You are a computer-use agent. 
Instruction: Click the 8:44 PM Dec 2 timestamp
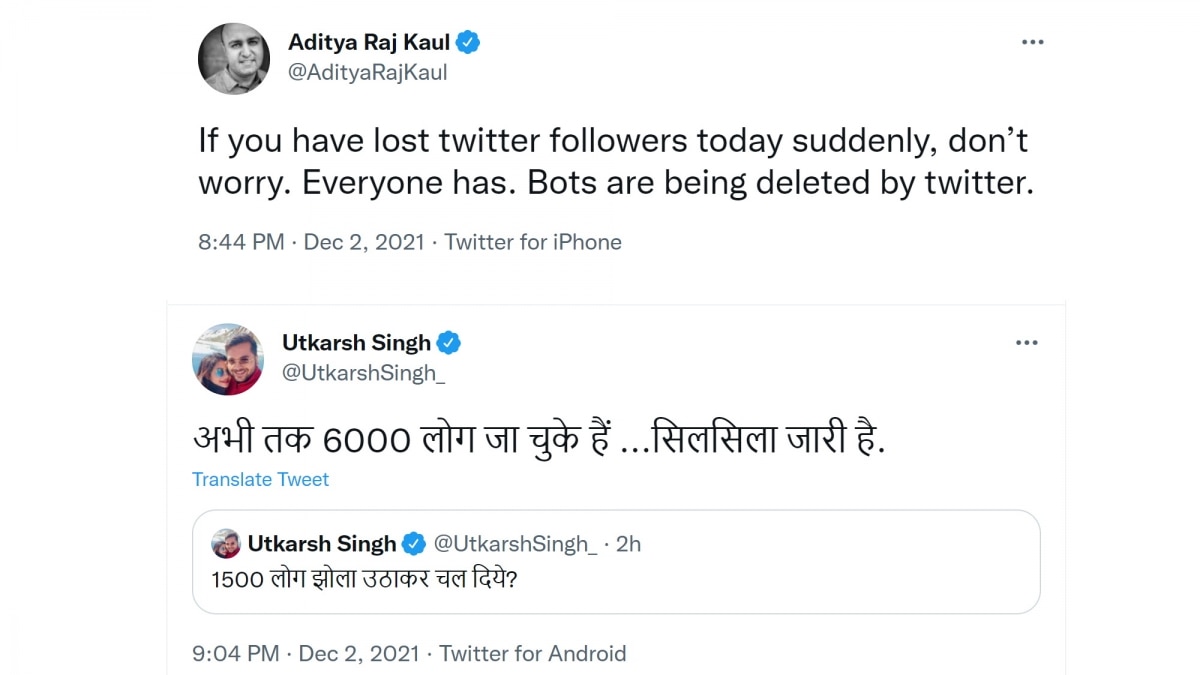pyautogui.click(x=310, y=242)
